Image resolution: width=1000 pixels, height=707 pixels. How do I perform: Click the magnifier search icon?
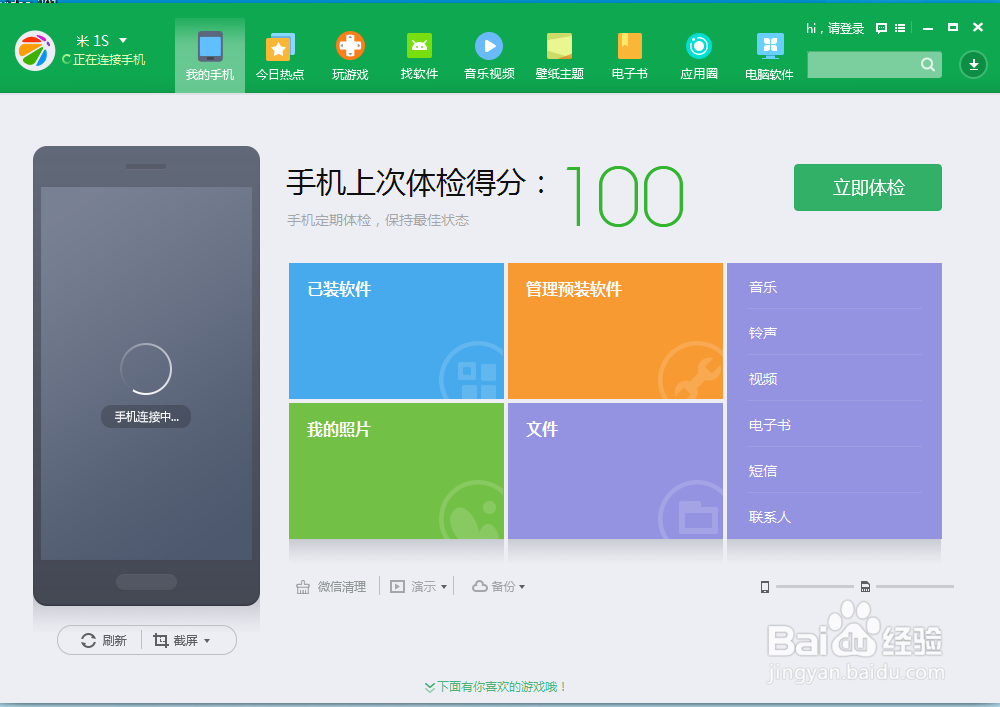(928, 64)
